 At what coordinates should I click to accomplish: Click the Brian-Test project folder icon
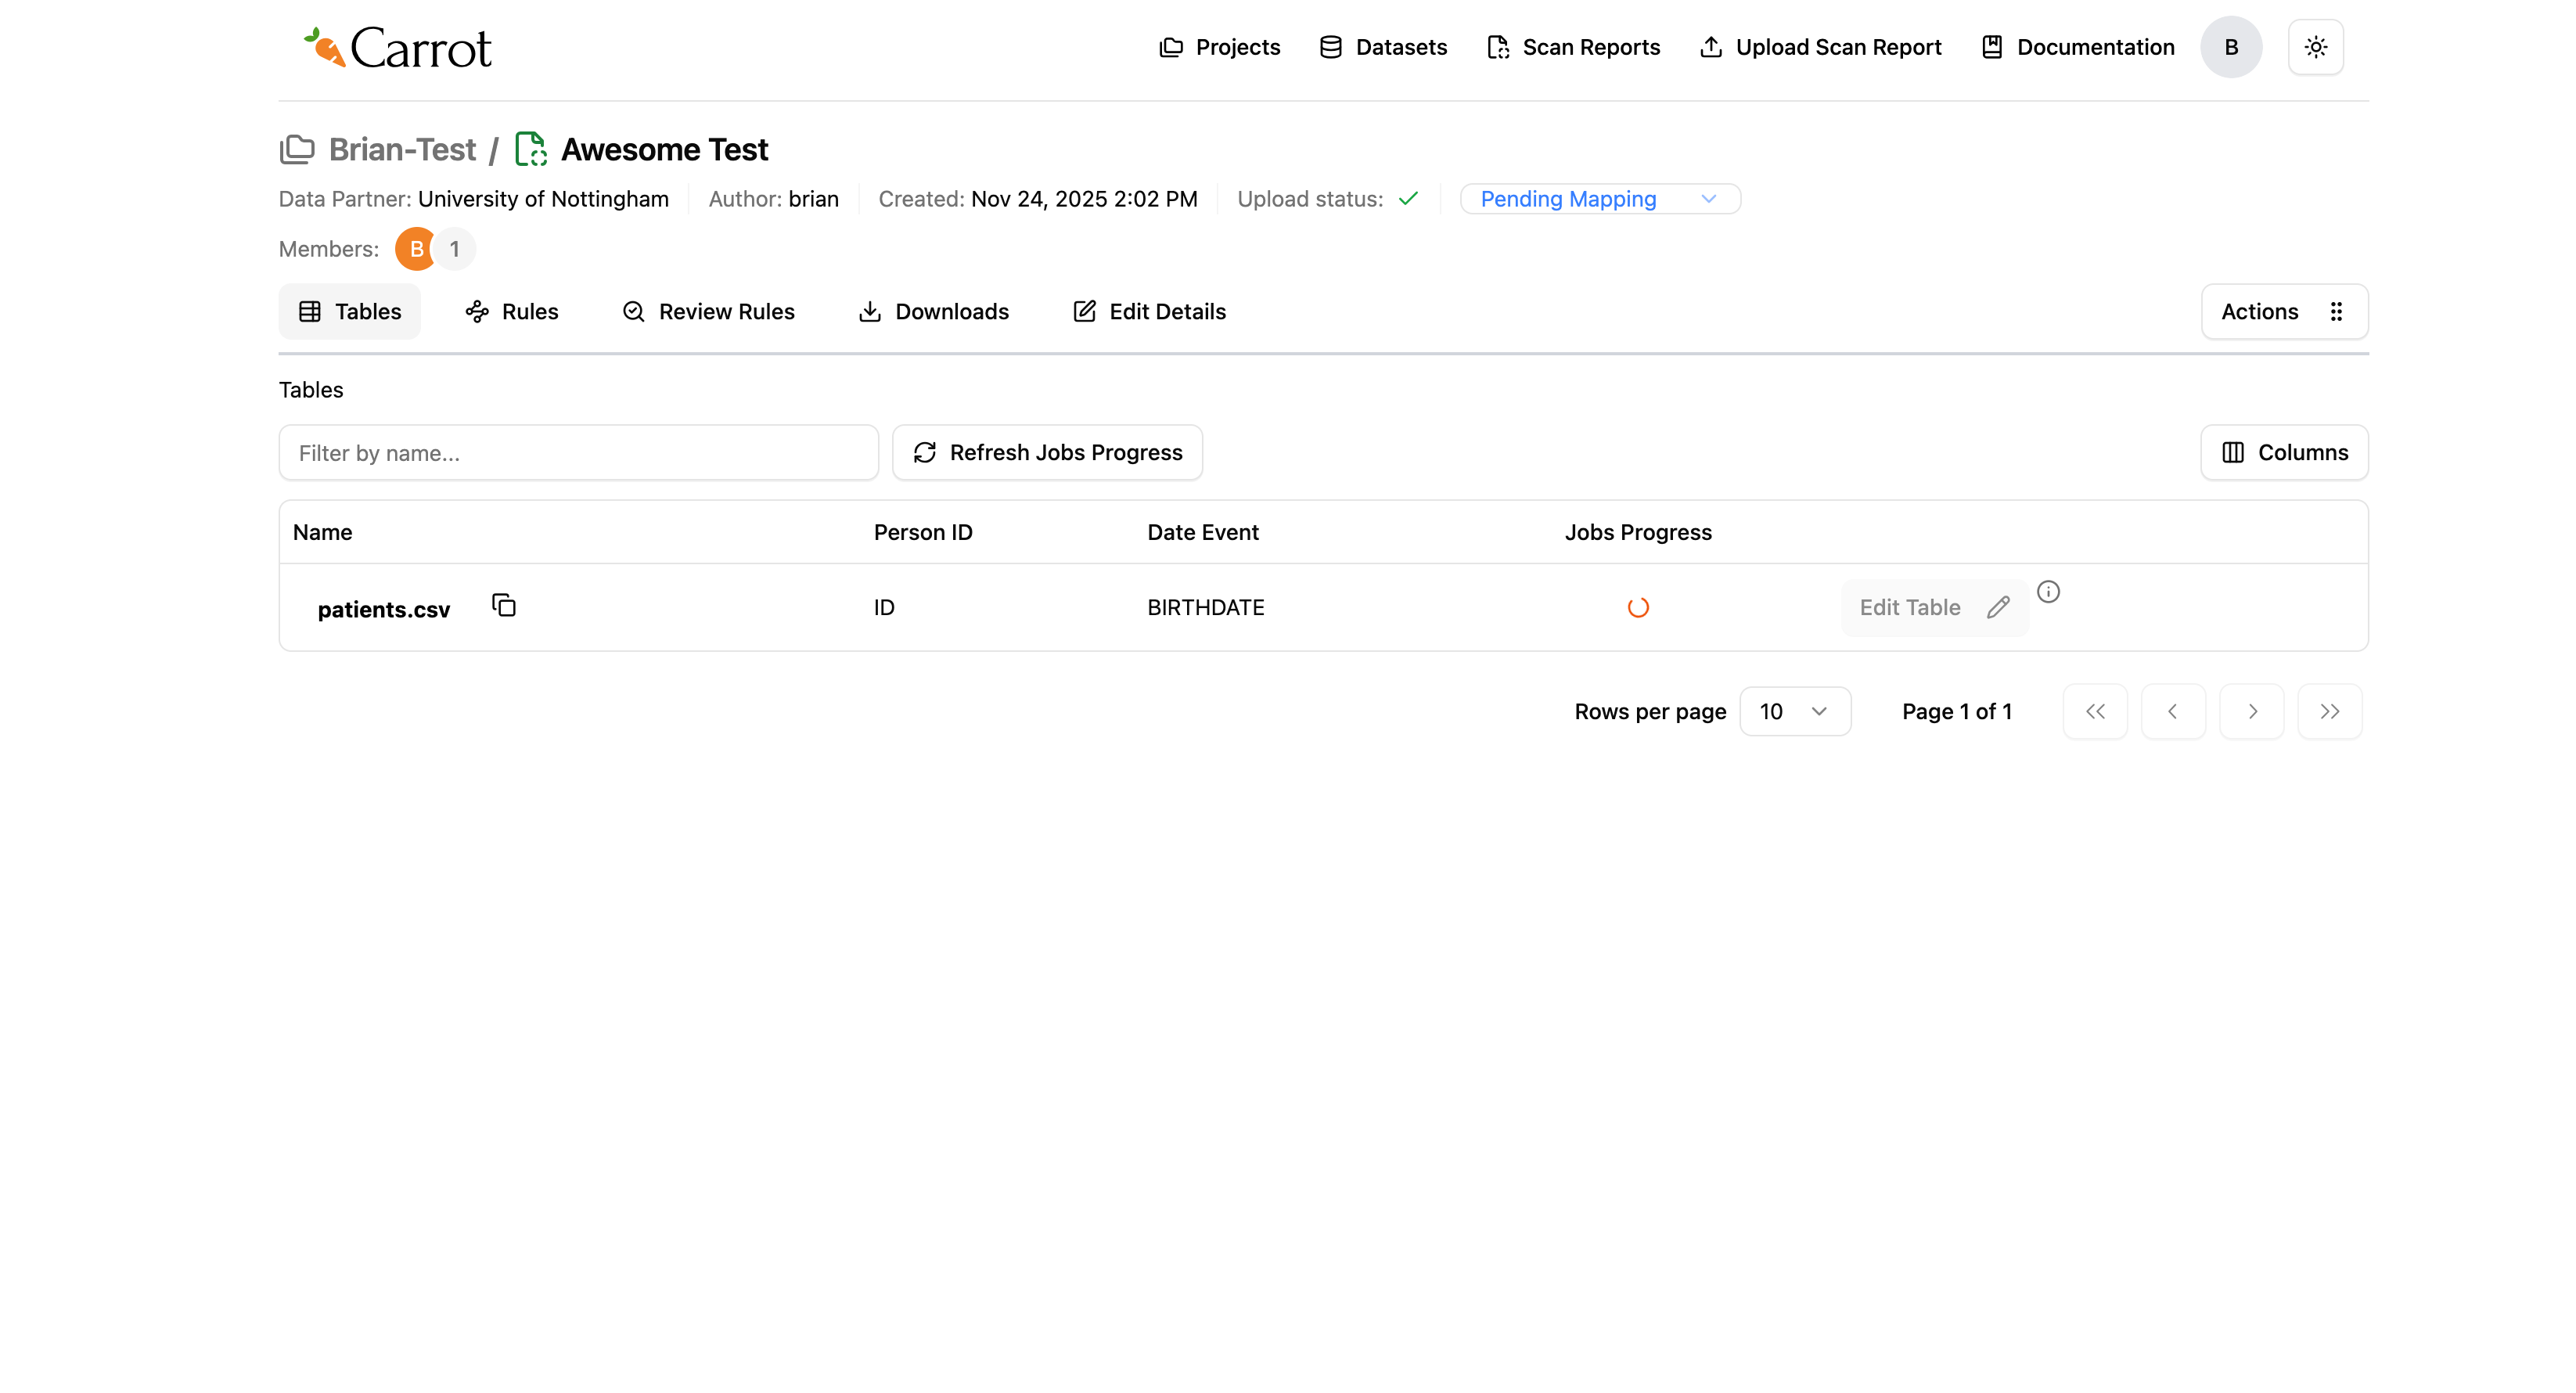click(297, 149)
